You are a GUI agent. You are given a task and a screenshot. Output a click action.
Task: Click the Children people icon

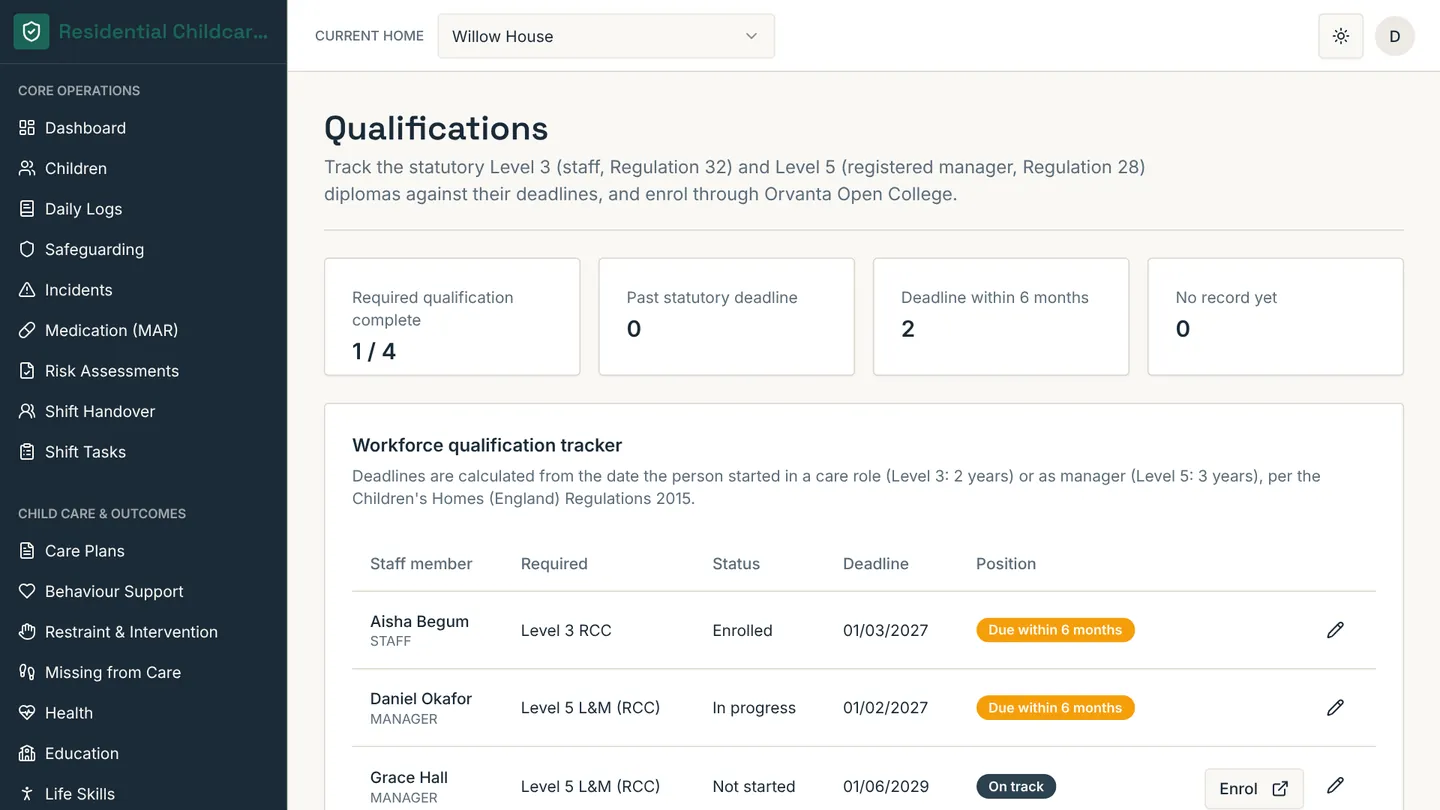[x=27, y=168]
